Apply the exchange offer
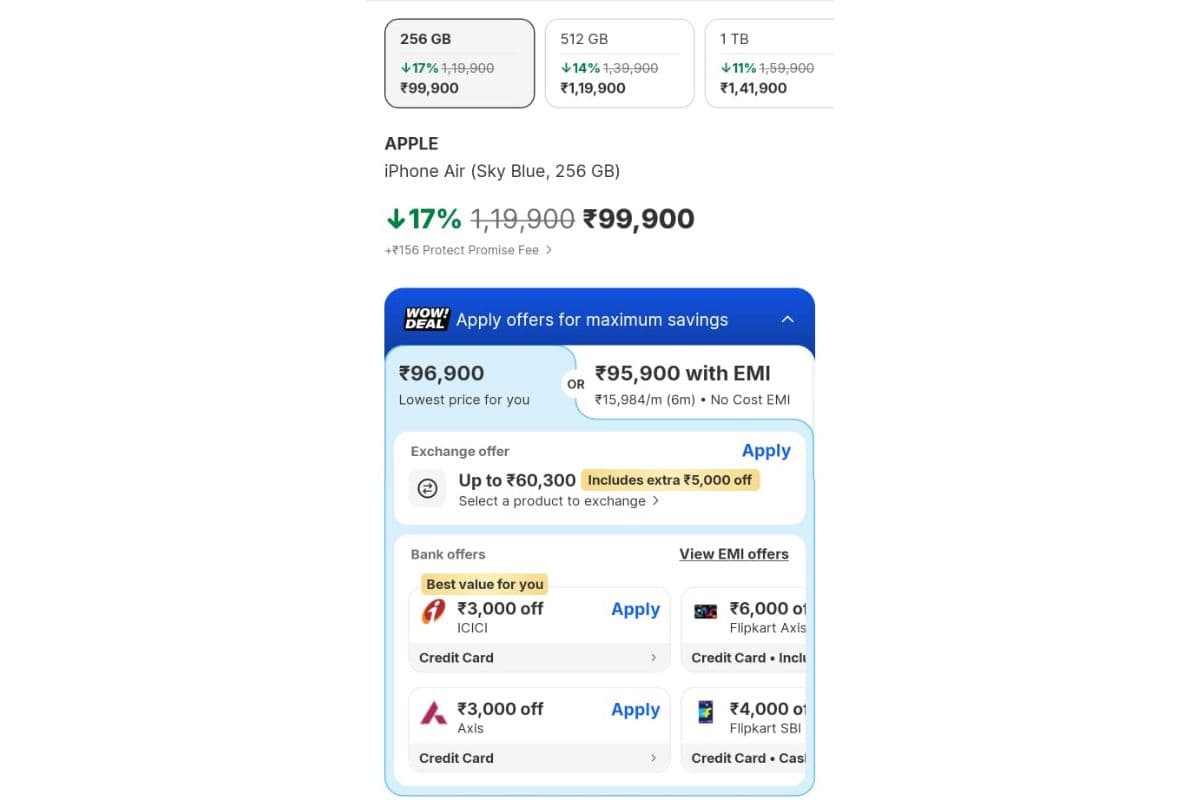This screenshot has height=800, width=1200. tap(766, 451)
